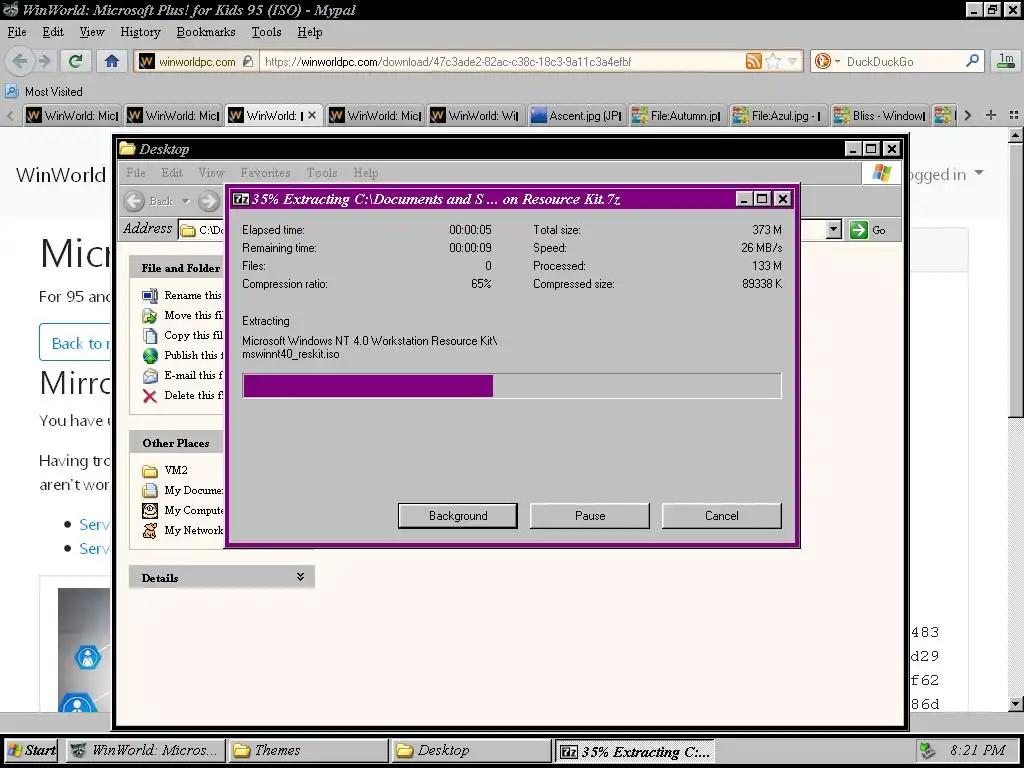Click Background in the 7-Zip dialog
The height and width of the screenshot is (768, 1024).
[x=458, y=516]
